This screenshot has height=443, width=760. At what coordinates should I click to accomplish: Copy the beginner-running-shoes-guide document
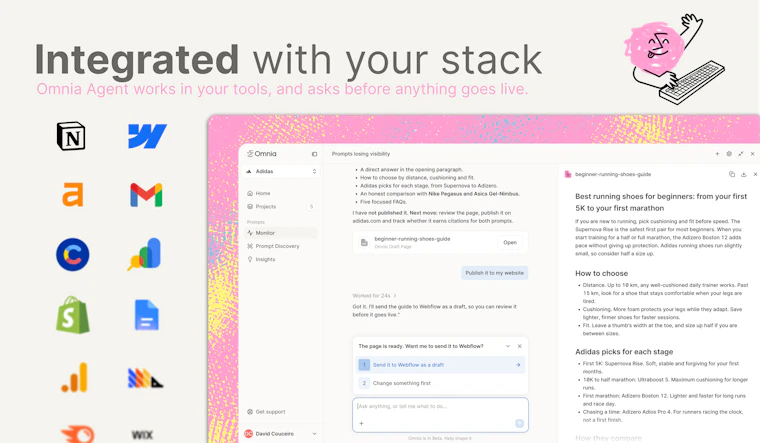[x=732, y=174]
